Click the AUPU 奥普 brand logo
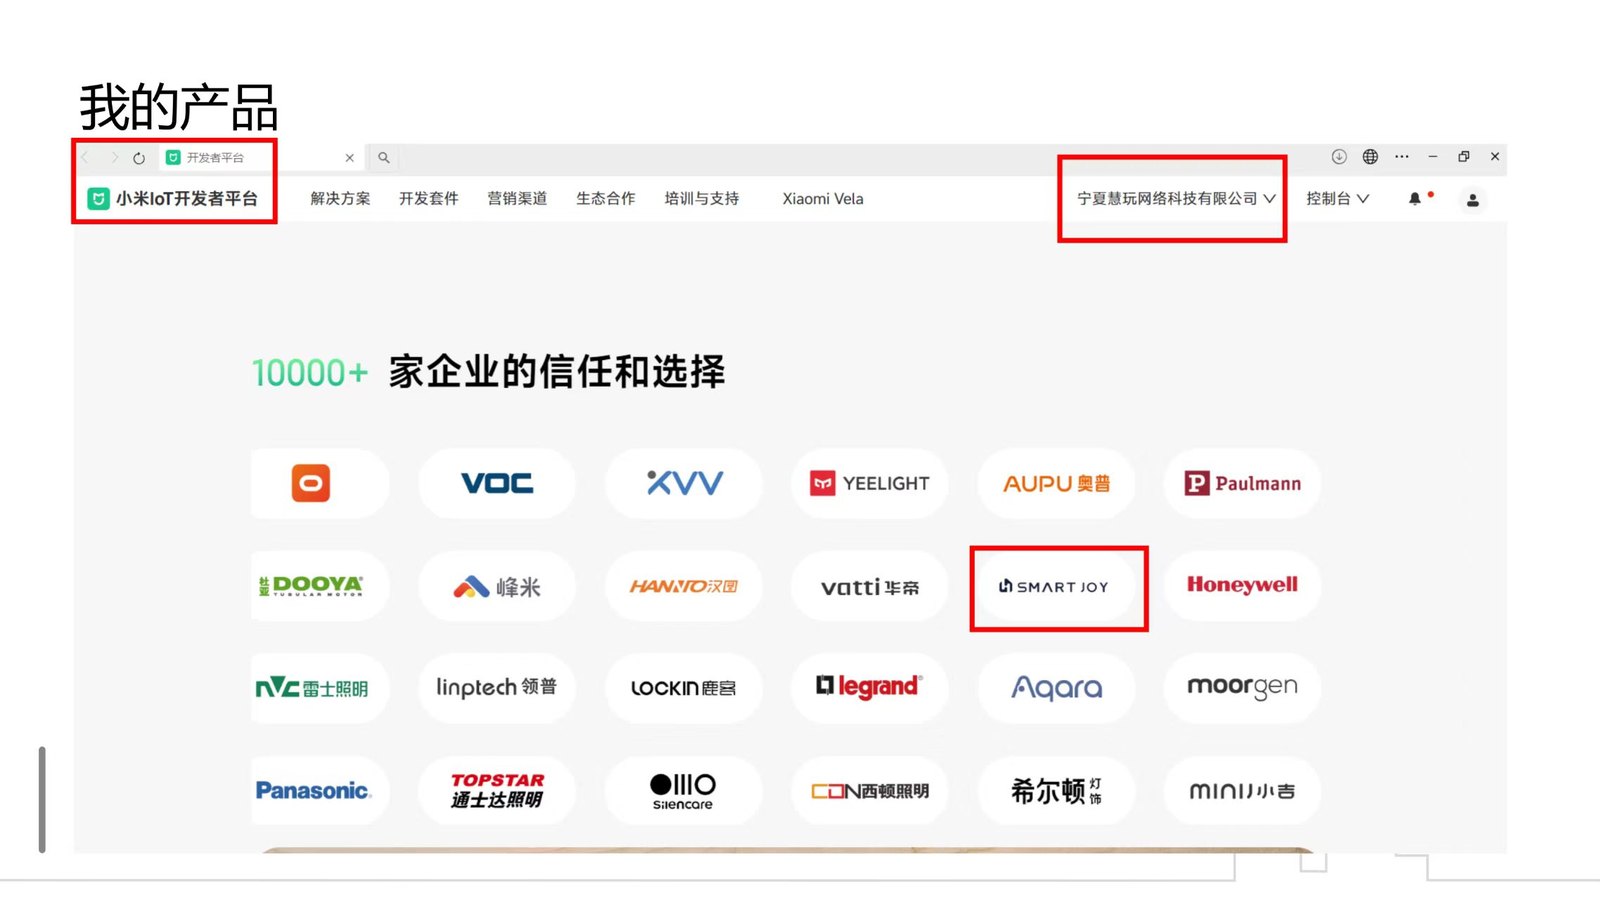 (x=1056, y=483)
